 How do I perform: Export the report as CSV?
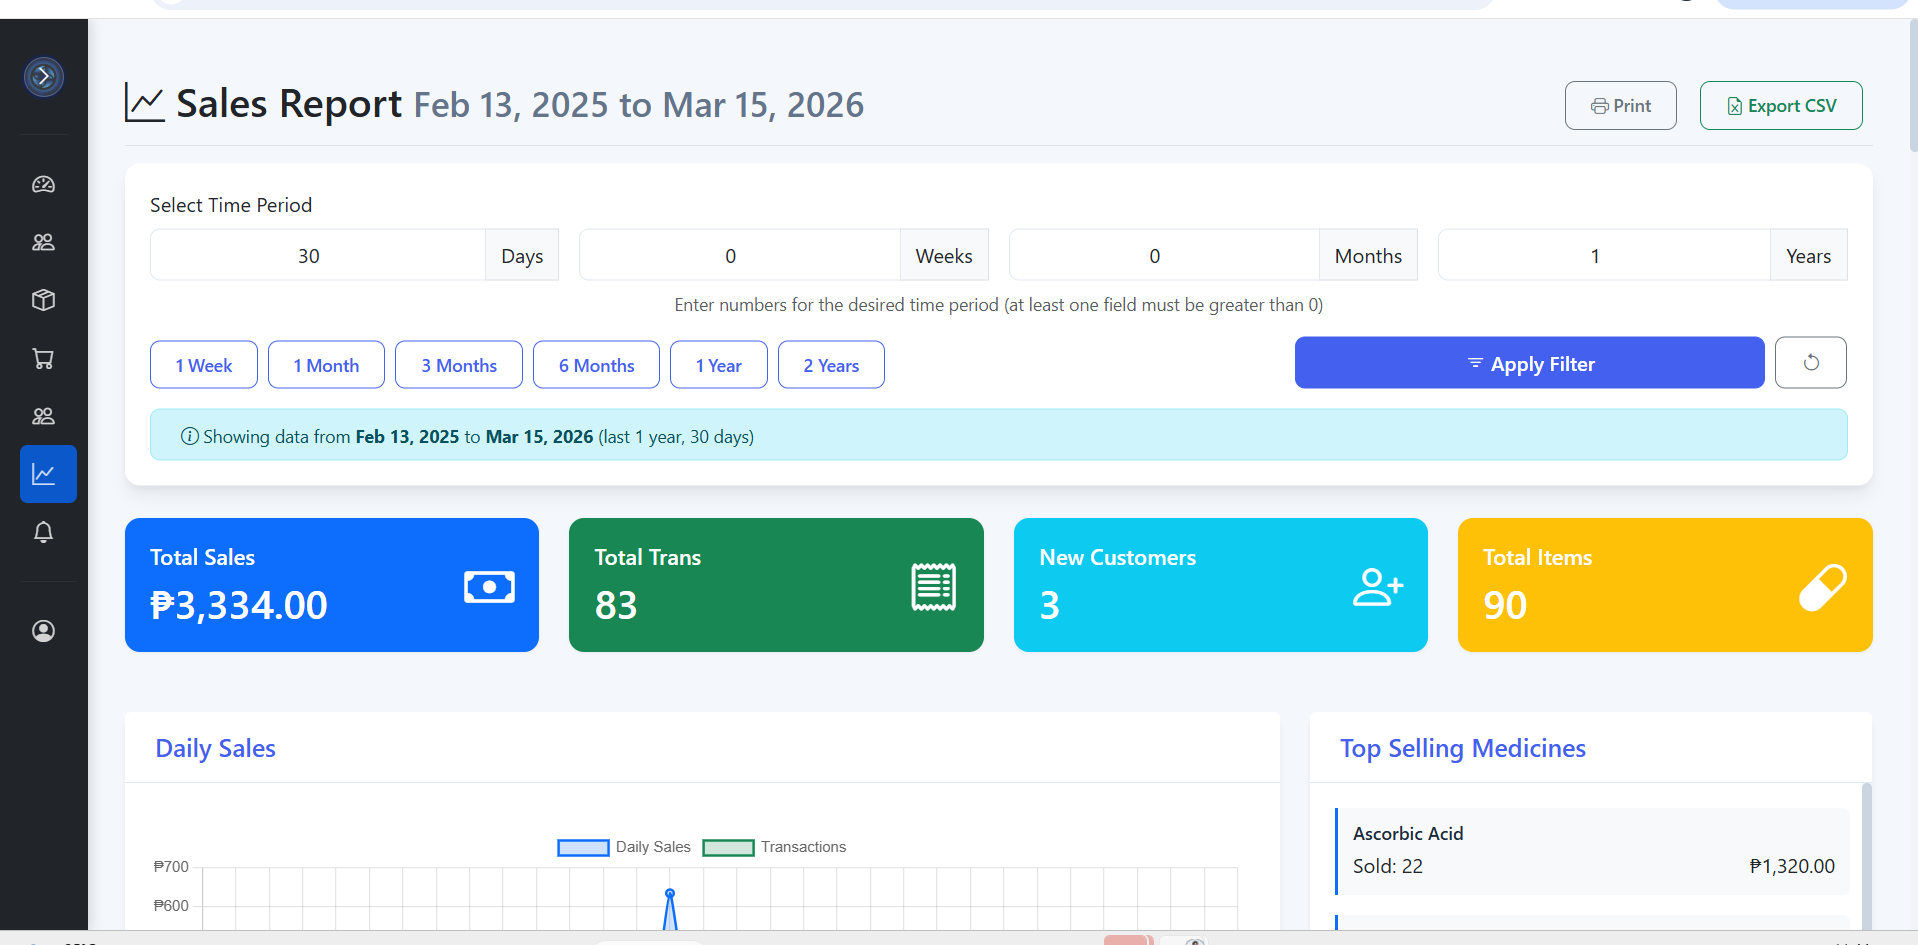point(1780,106)
